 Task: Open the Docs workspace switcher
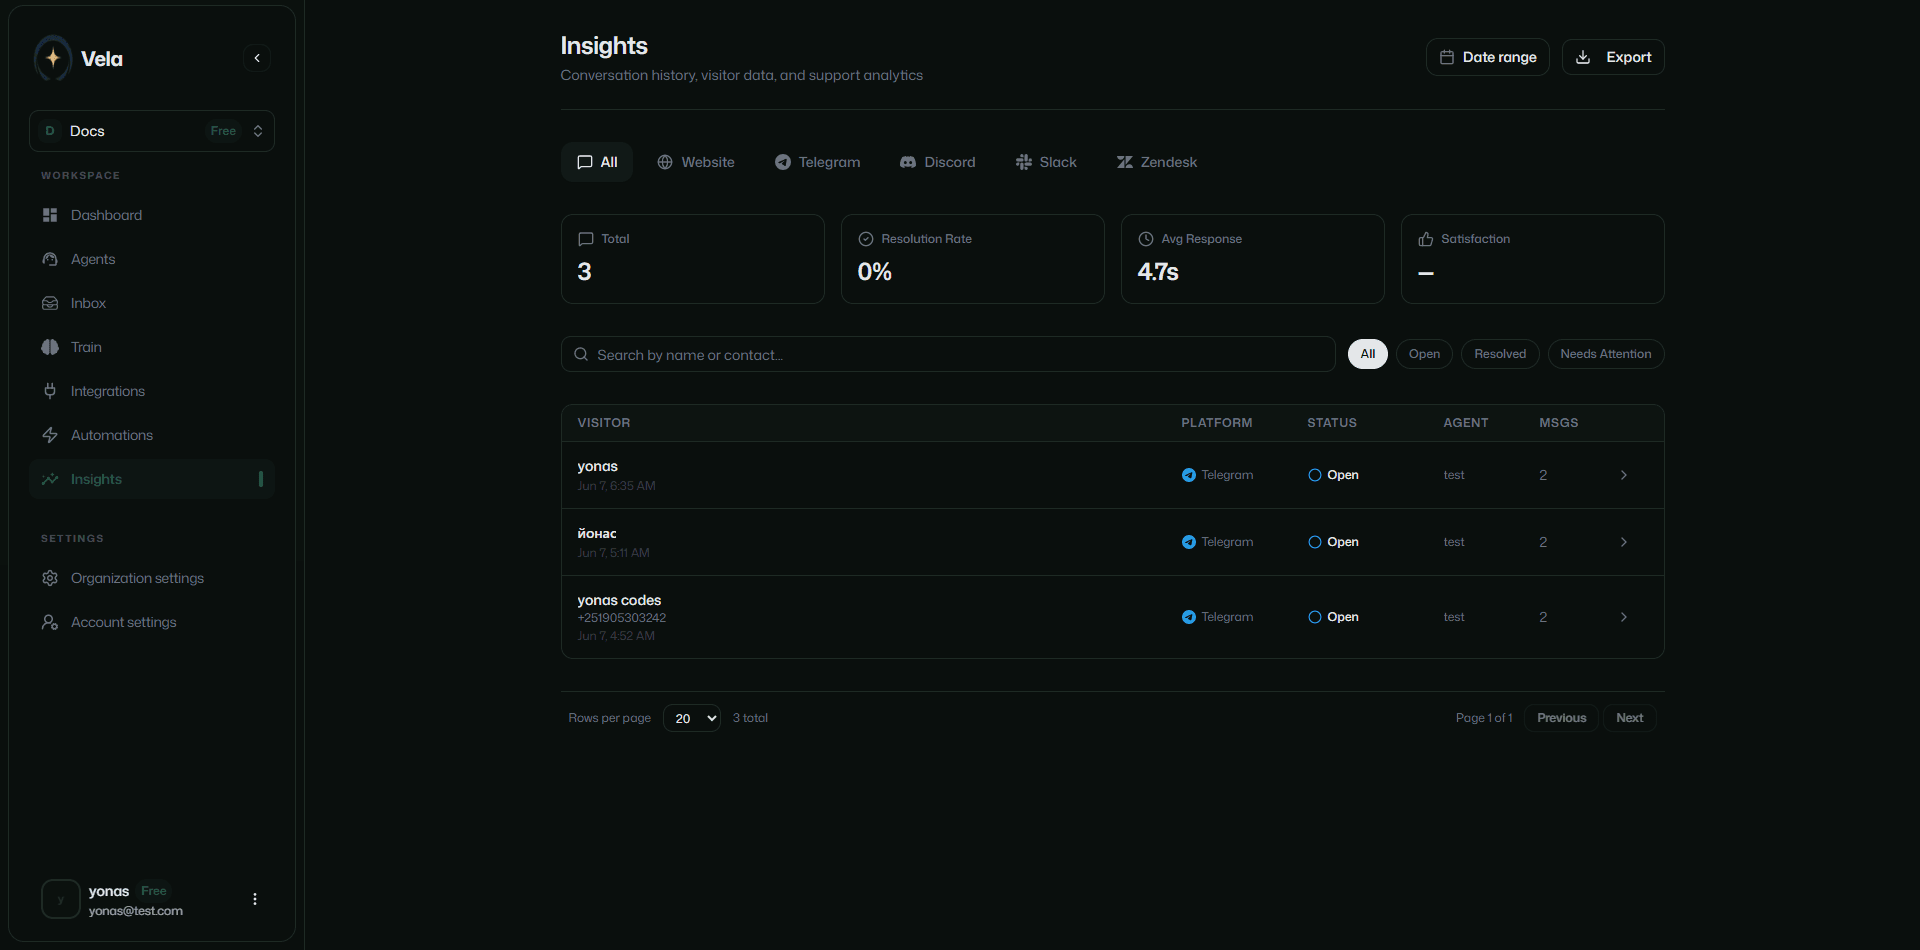point(152,131)
